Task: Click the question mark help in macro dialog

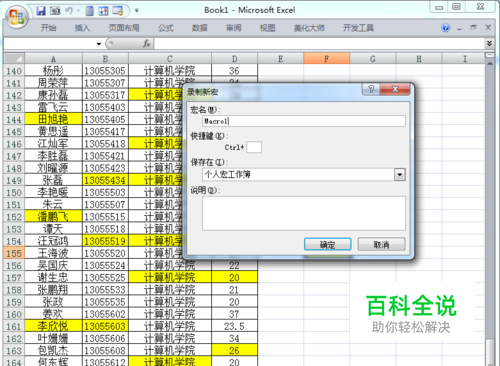Action: click(371, 89)
